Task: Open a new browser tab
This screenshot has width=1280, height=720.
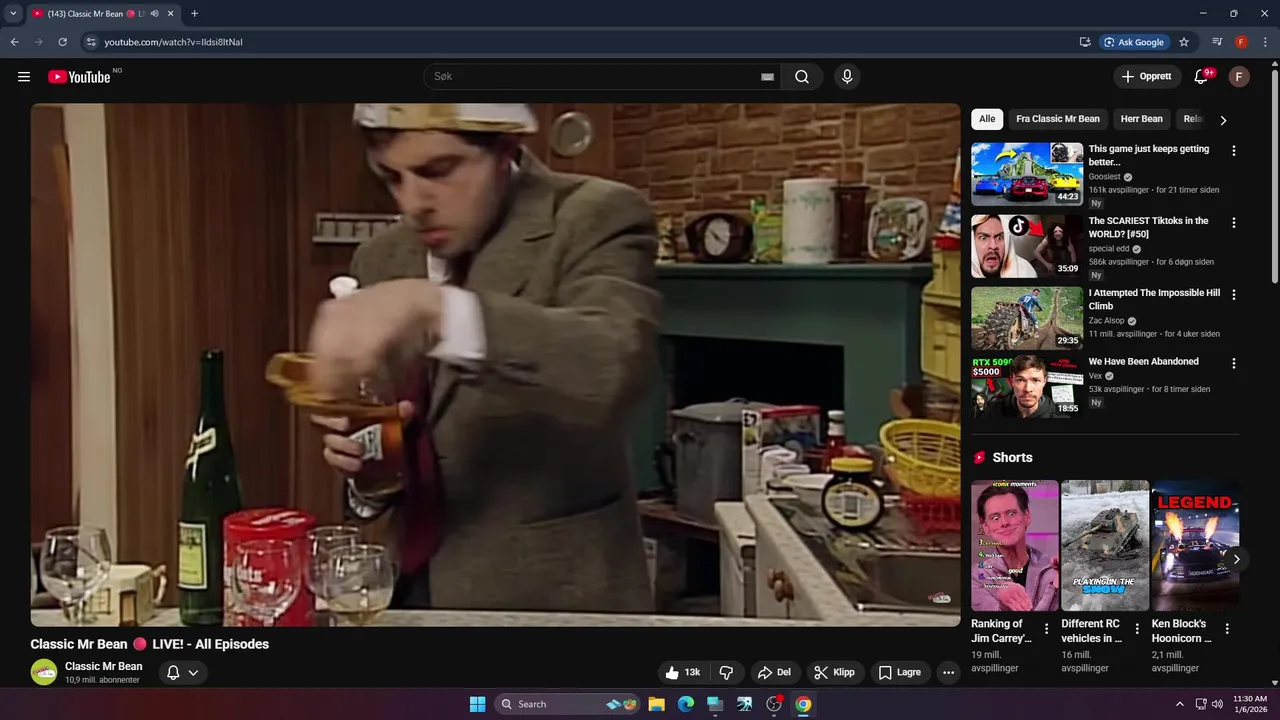Action: click(194, 14)
